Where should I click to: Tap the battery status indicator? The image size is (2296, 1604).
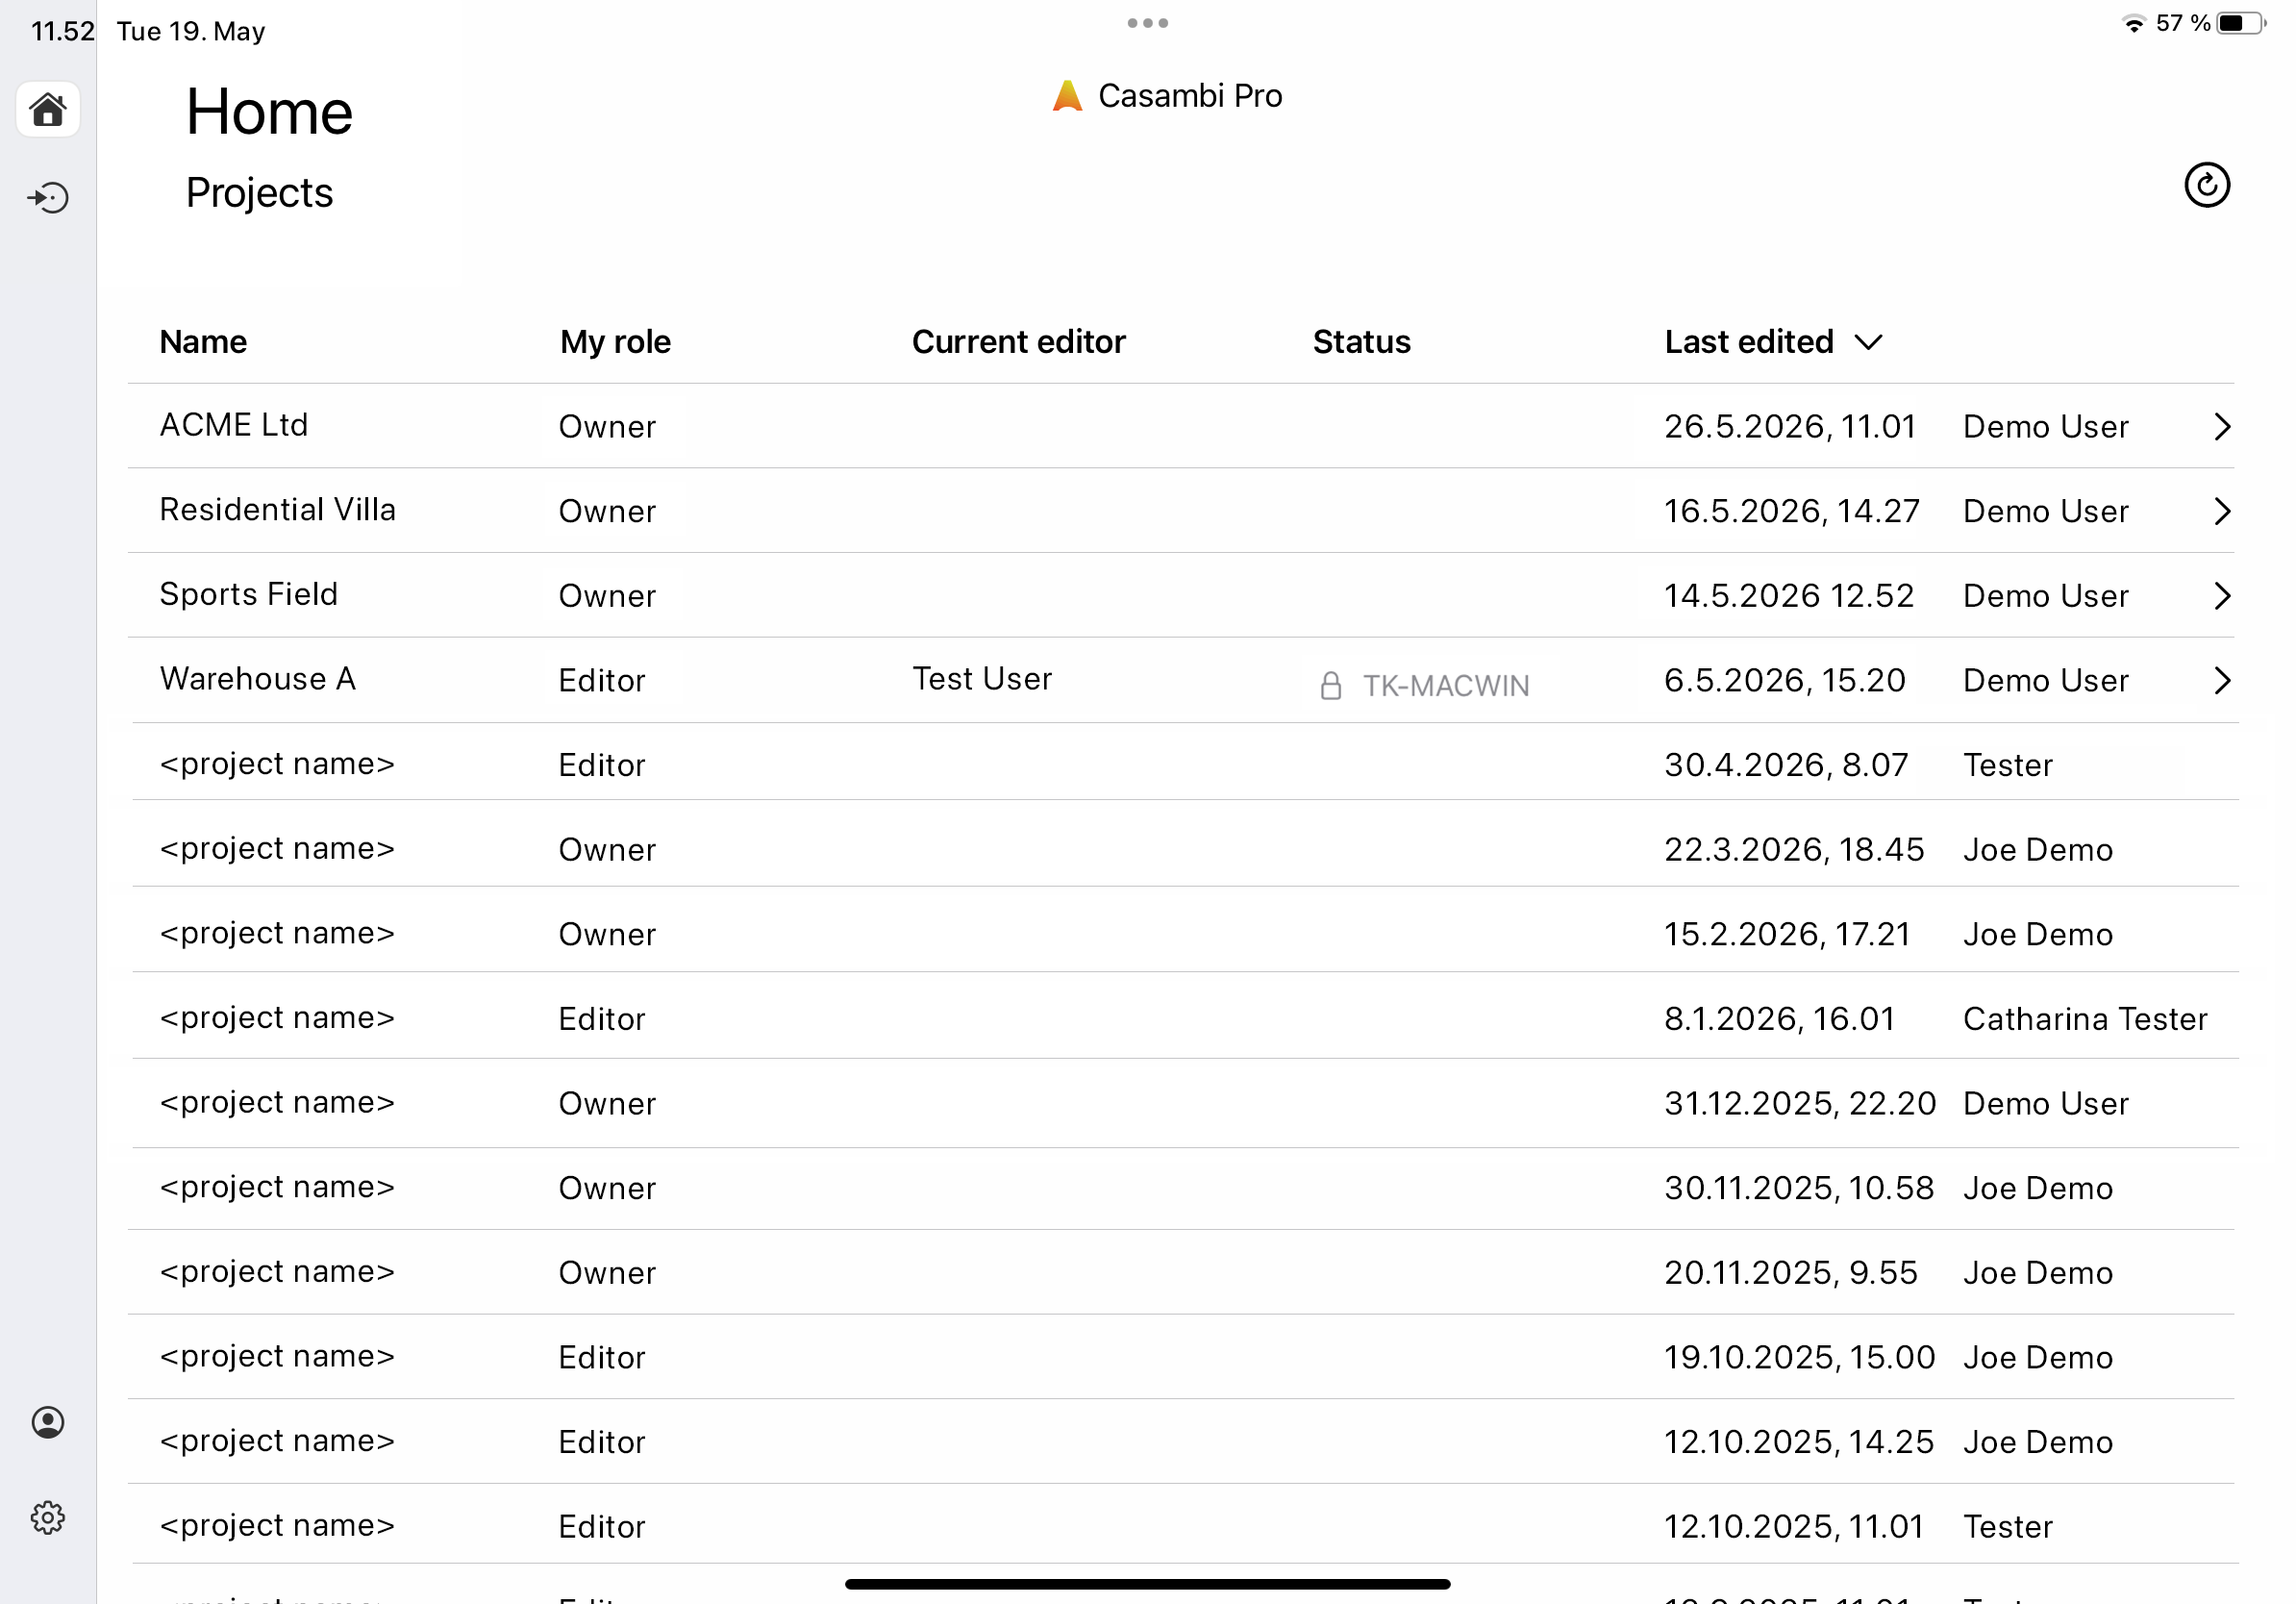[2240, 23]
